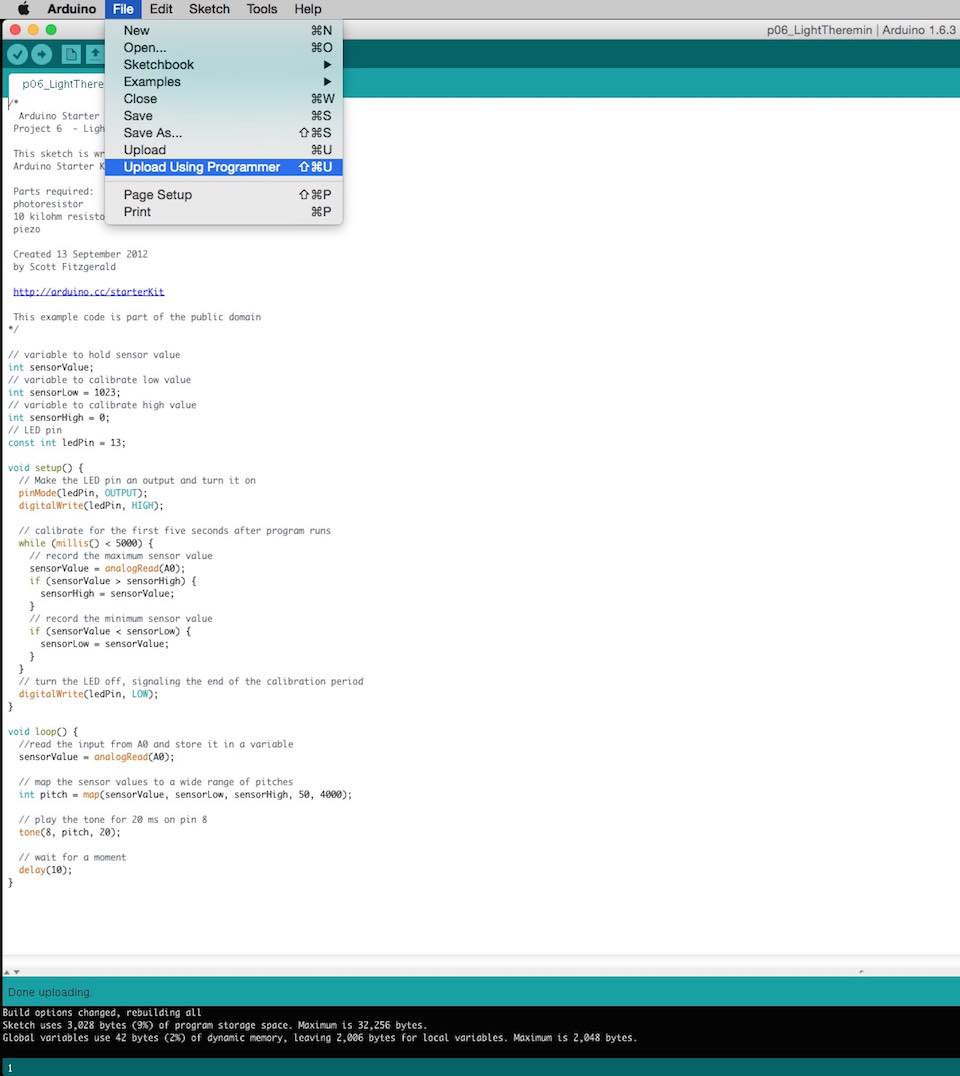
Task: Click the red close window button
Action: pos(15,30)
